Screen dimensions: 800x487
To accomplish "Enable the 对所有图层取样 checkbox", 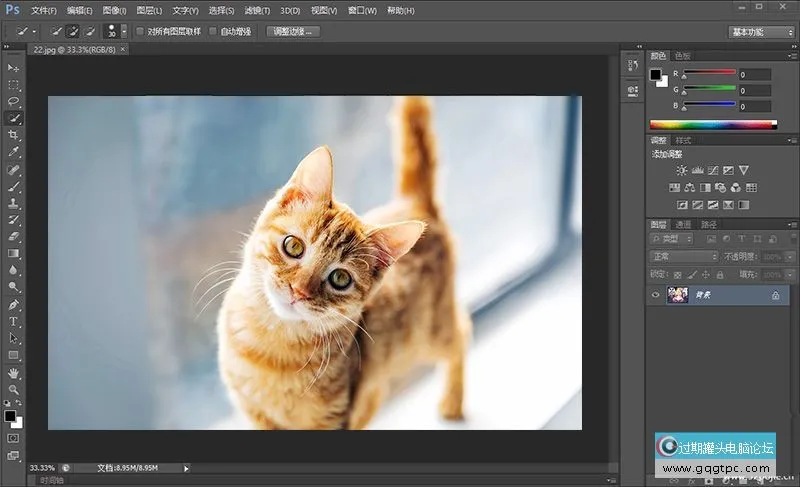I will click(x=141, y=31).
